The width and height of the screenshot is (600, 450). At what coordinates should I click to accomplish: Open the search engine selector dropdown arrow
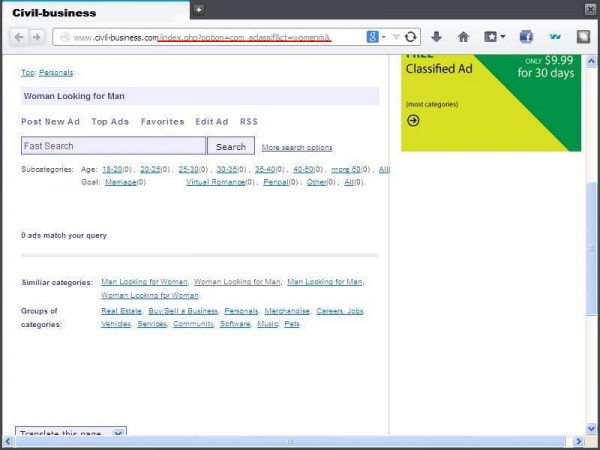383,37
